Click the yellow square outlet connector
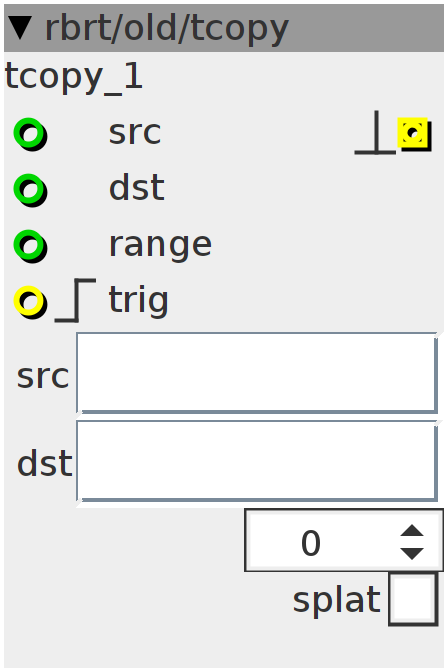 pos(414,134)
